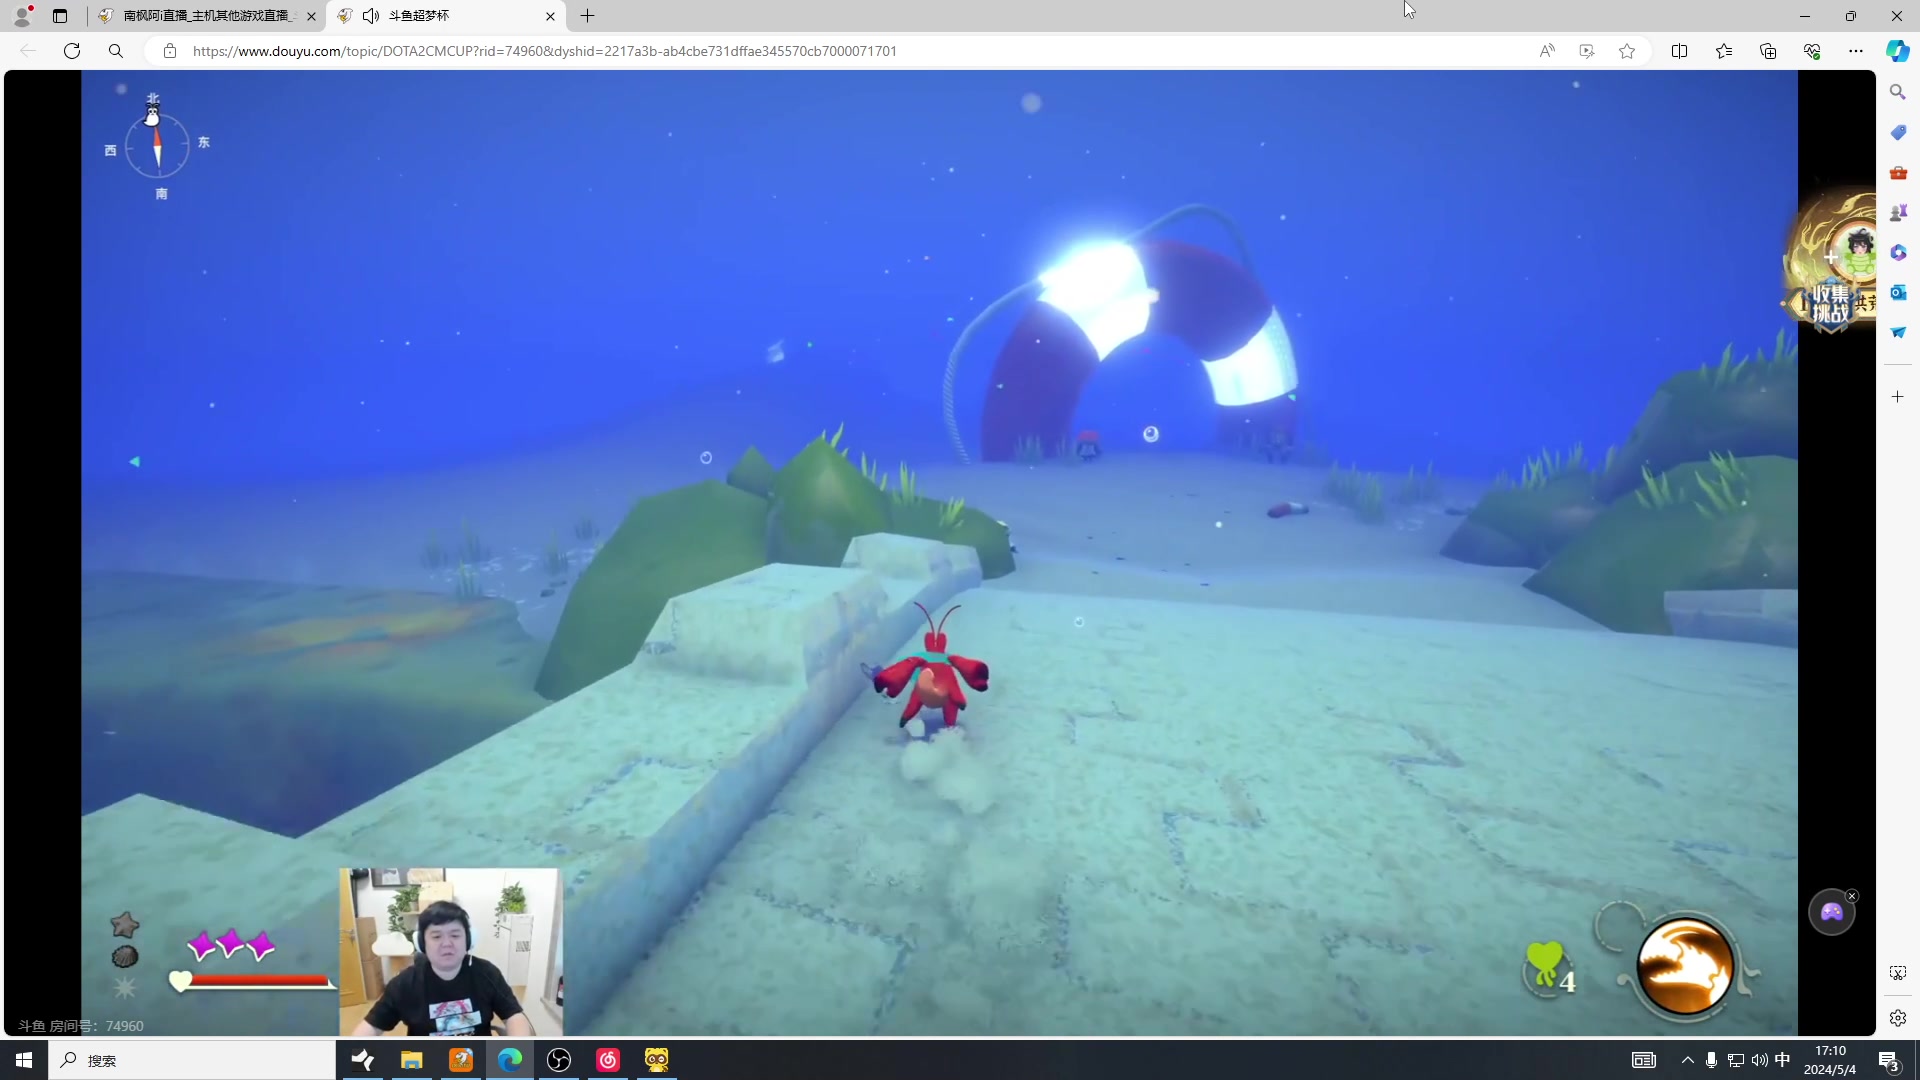Screen dimensions: 1920x1080
Task: Open the yellow raccoon app on taskbar
Action: 657,1060
